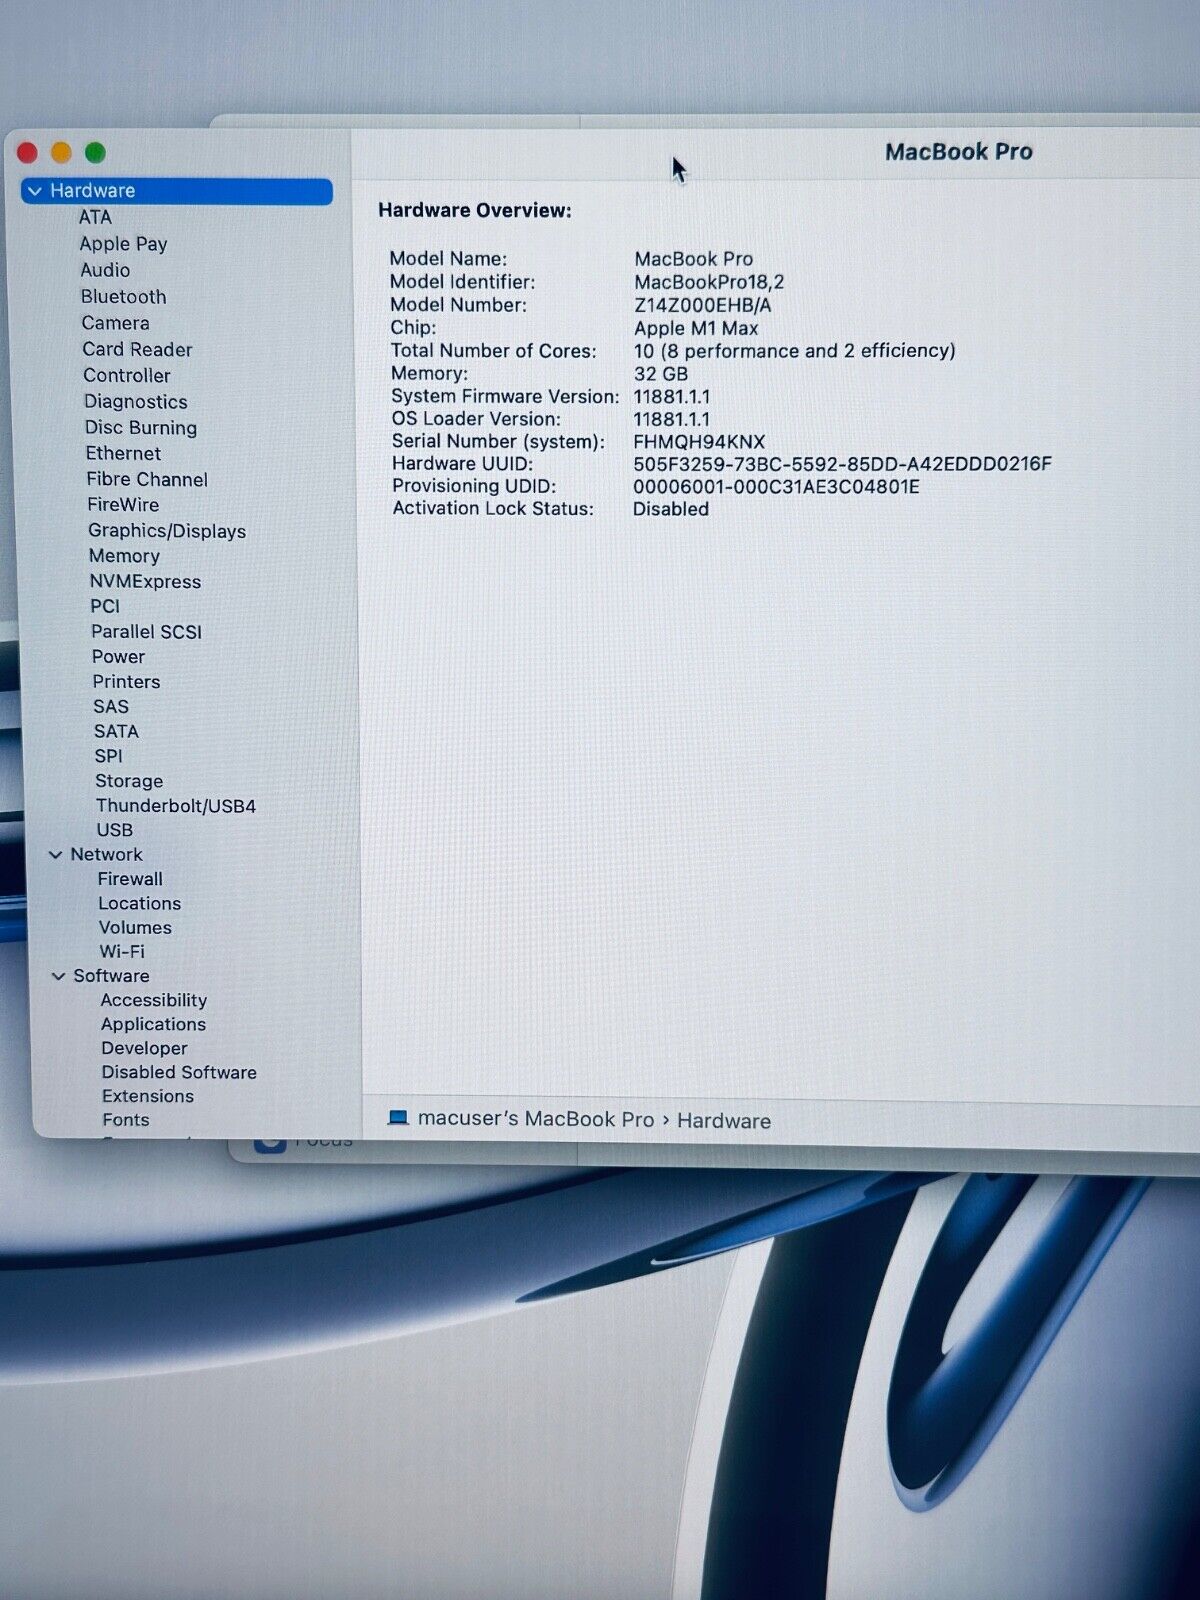Select Developer under Software

click(144, 1048)
